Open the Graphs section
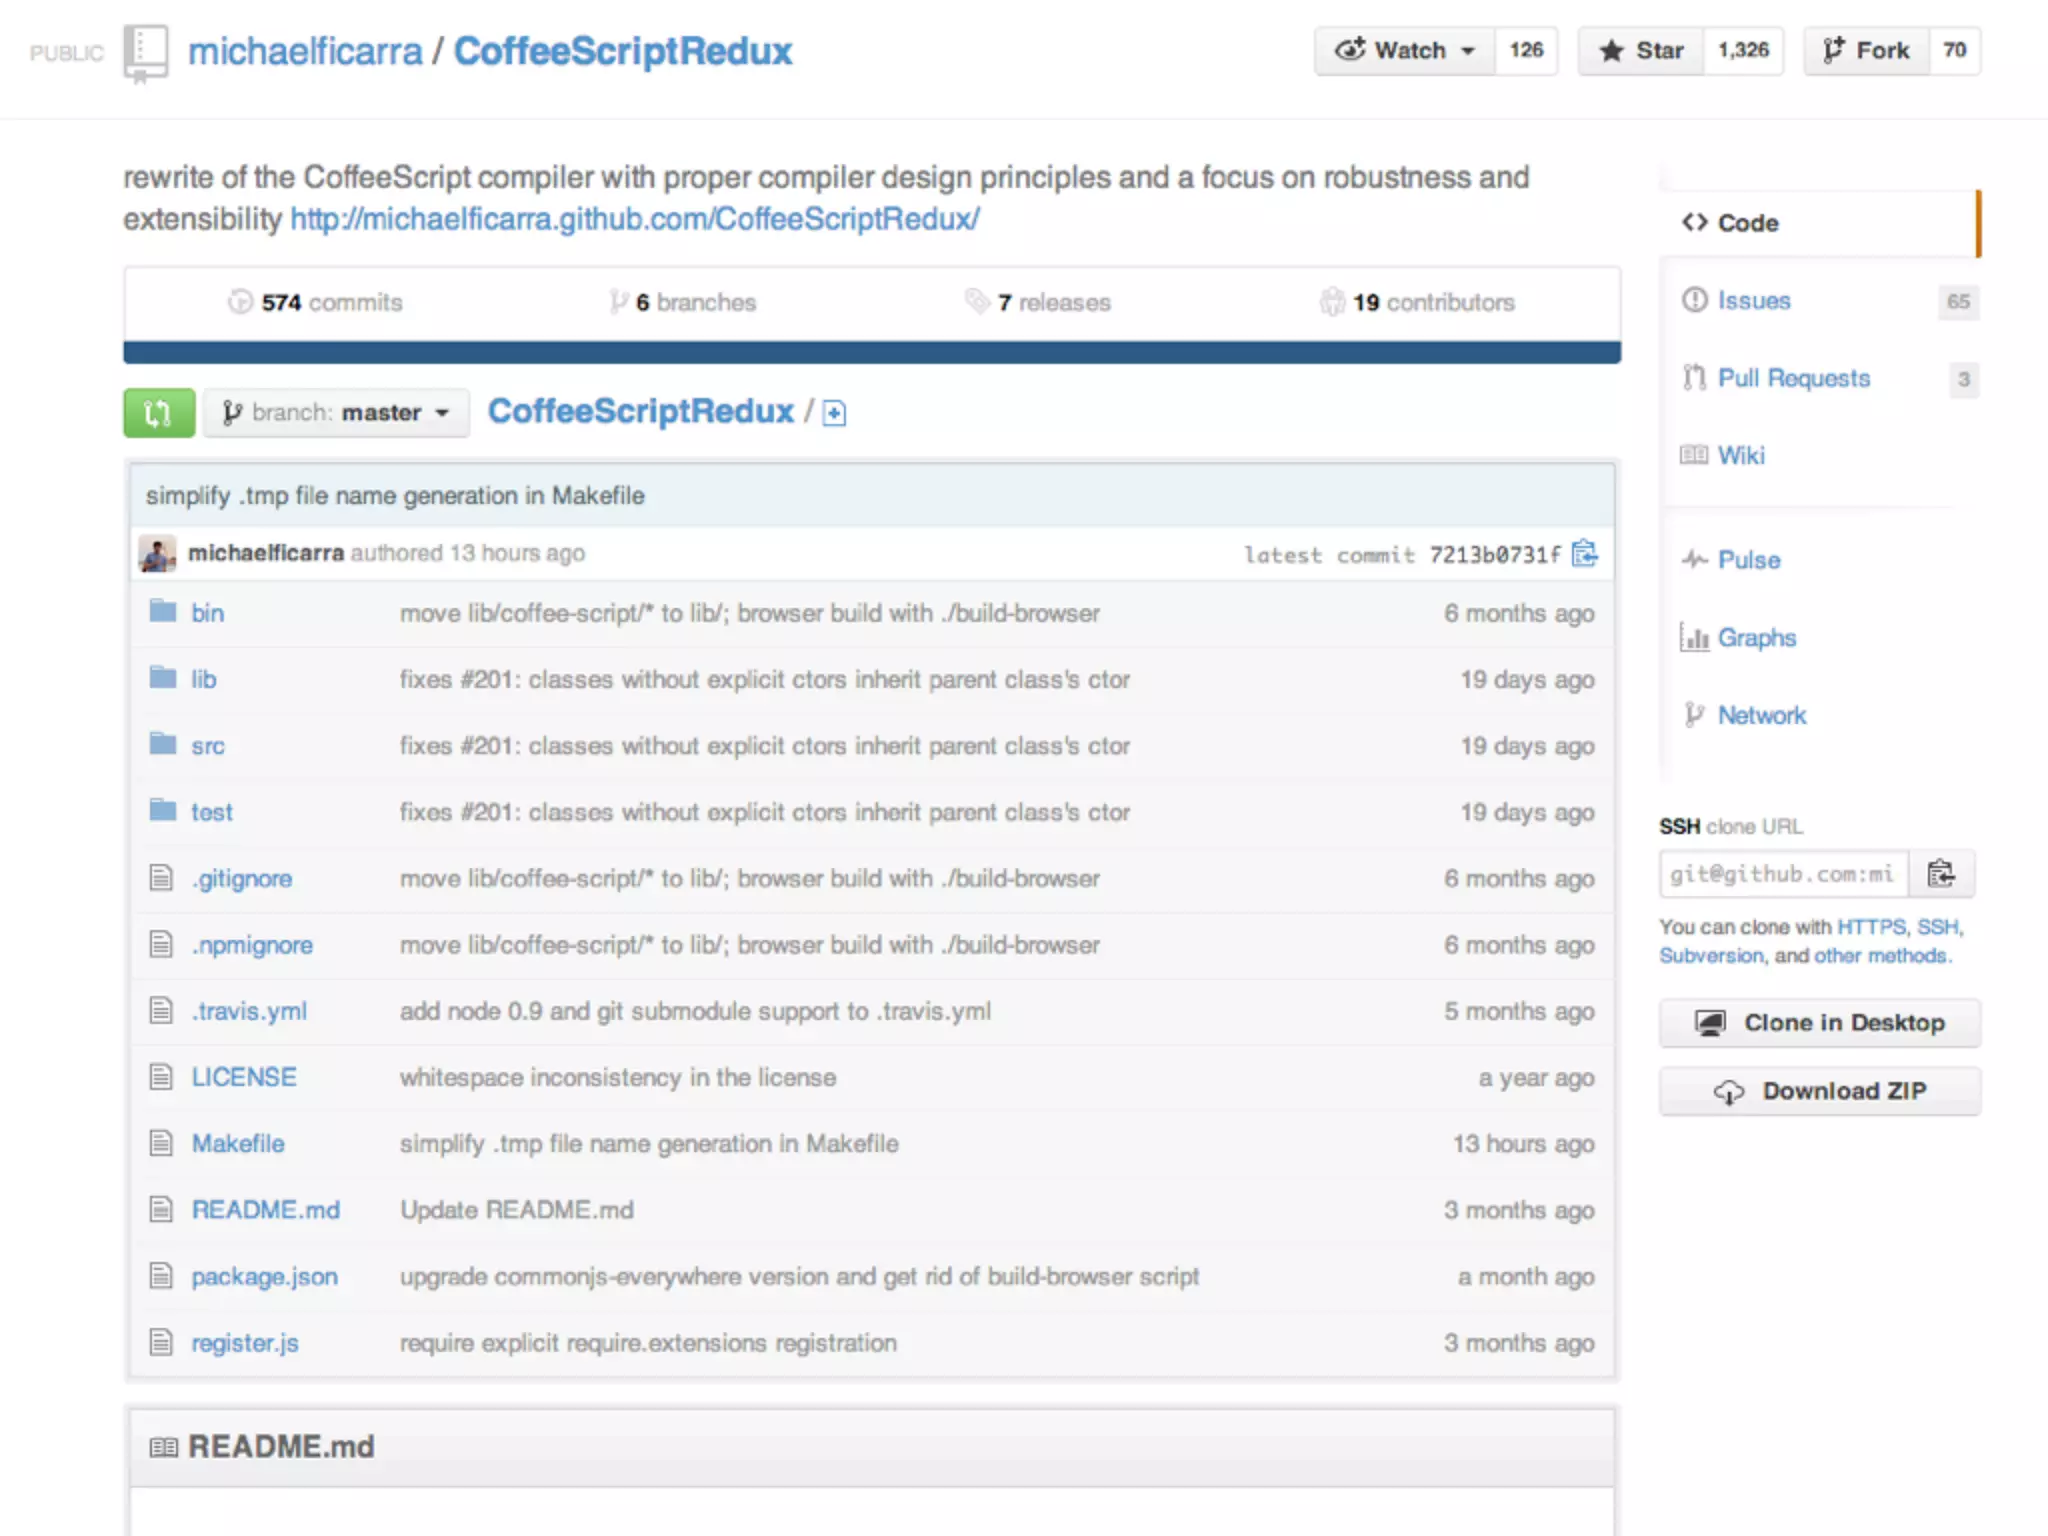This screenshot has height=1536, width=2048. (1756, 638)
